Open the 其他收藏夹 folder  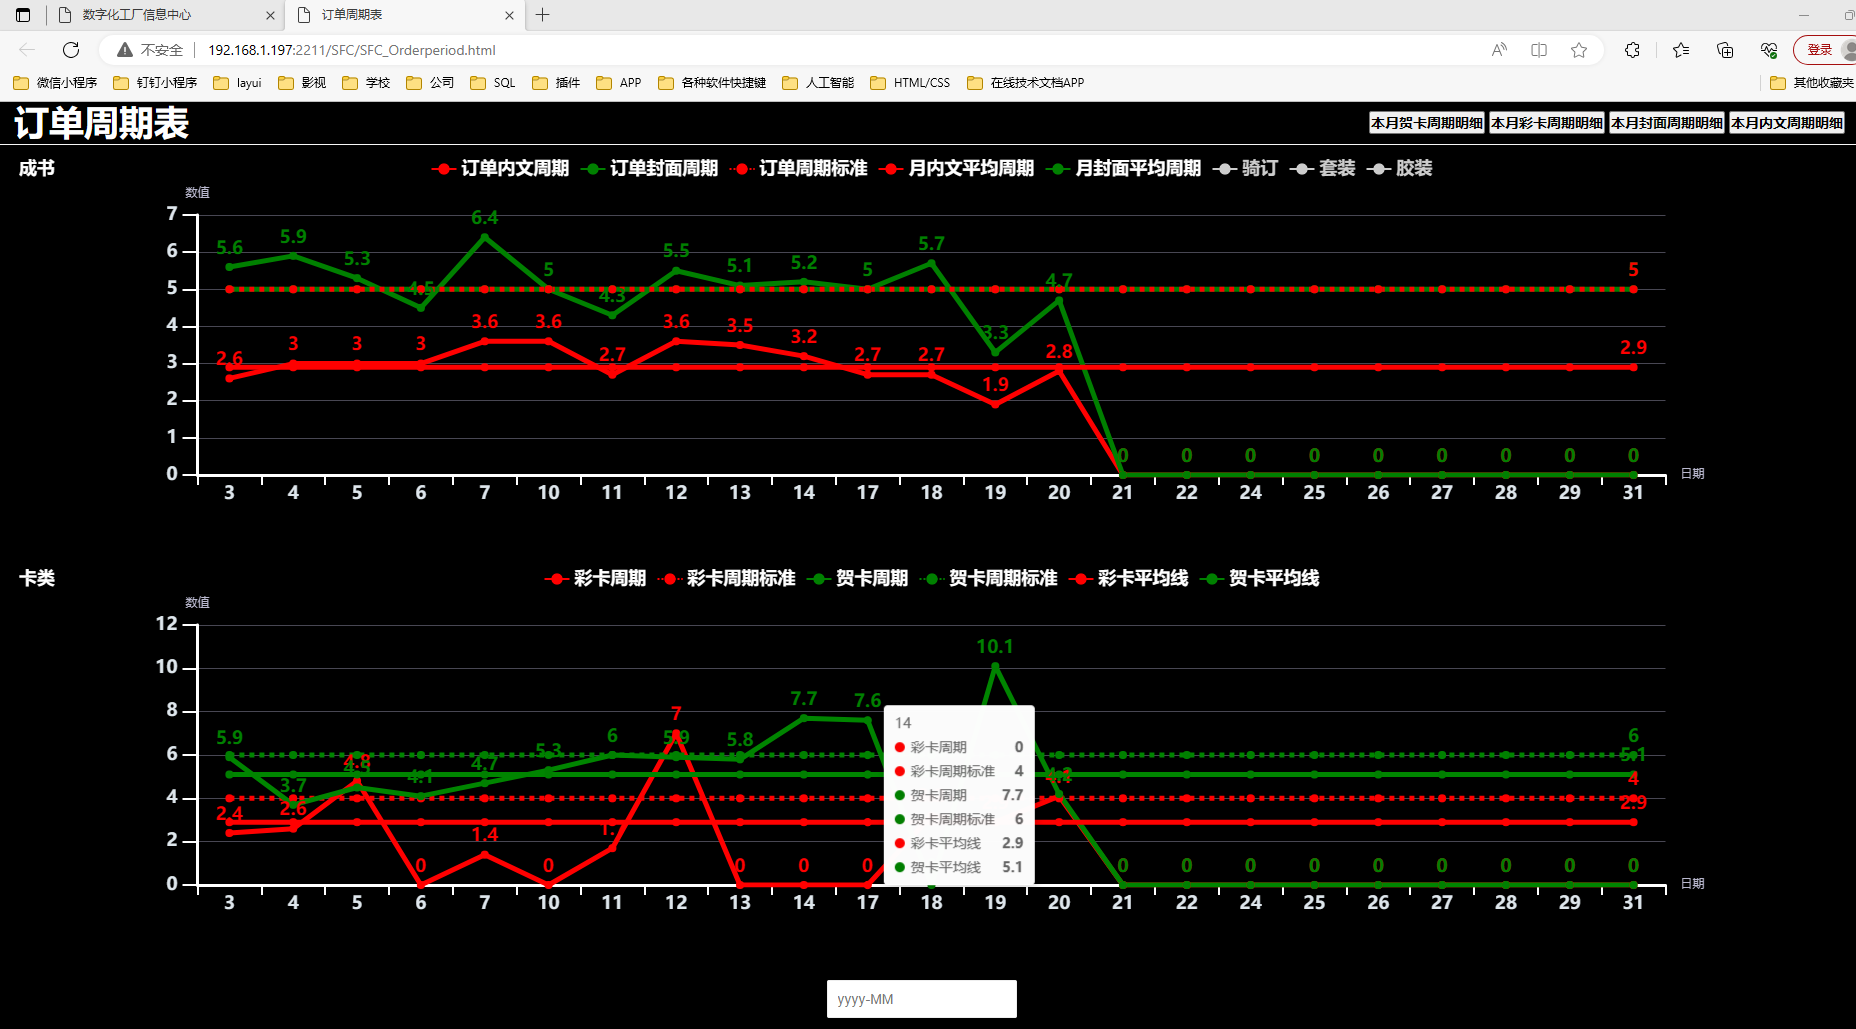[x=1811, y=83]
